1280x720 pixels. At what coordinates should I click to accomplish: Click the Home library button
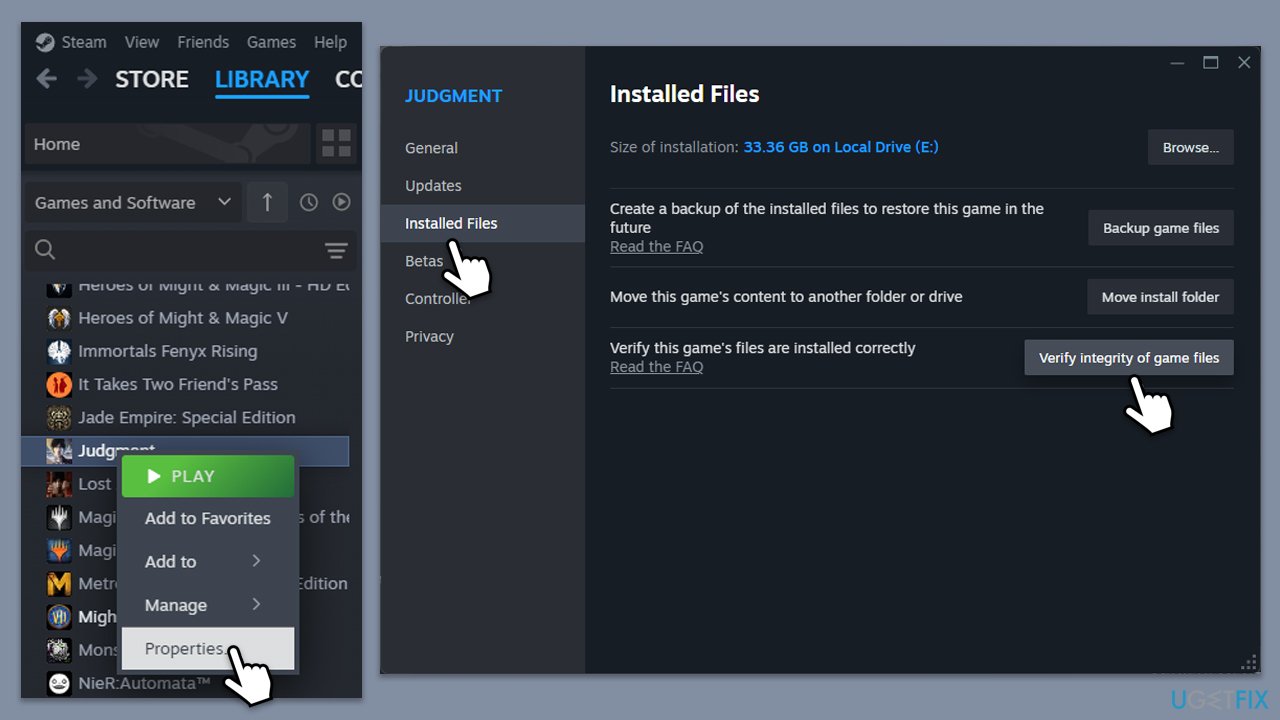coord(167,144)
